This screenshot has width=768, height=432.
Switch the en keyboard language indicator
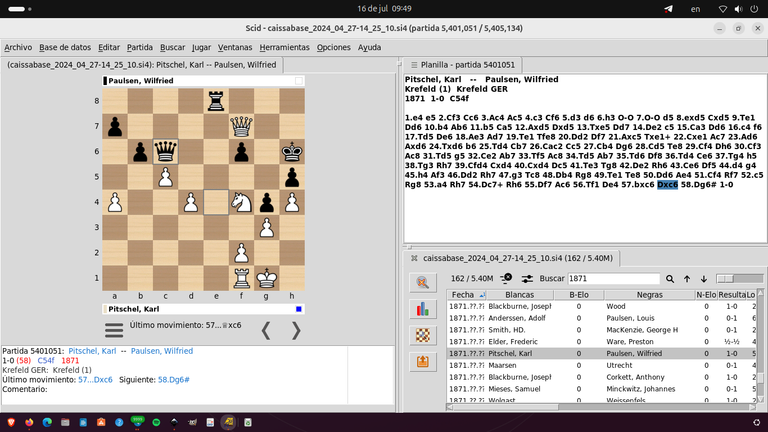coord(695,9)
